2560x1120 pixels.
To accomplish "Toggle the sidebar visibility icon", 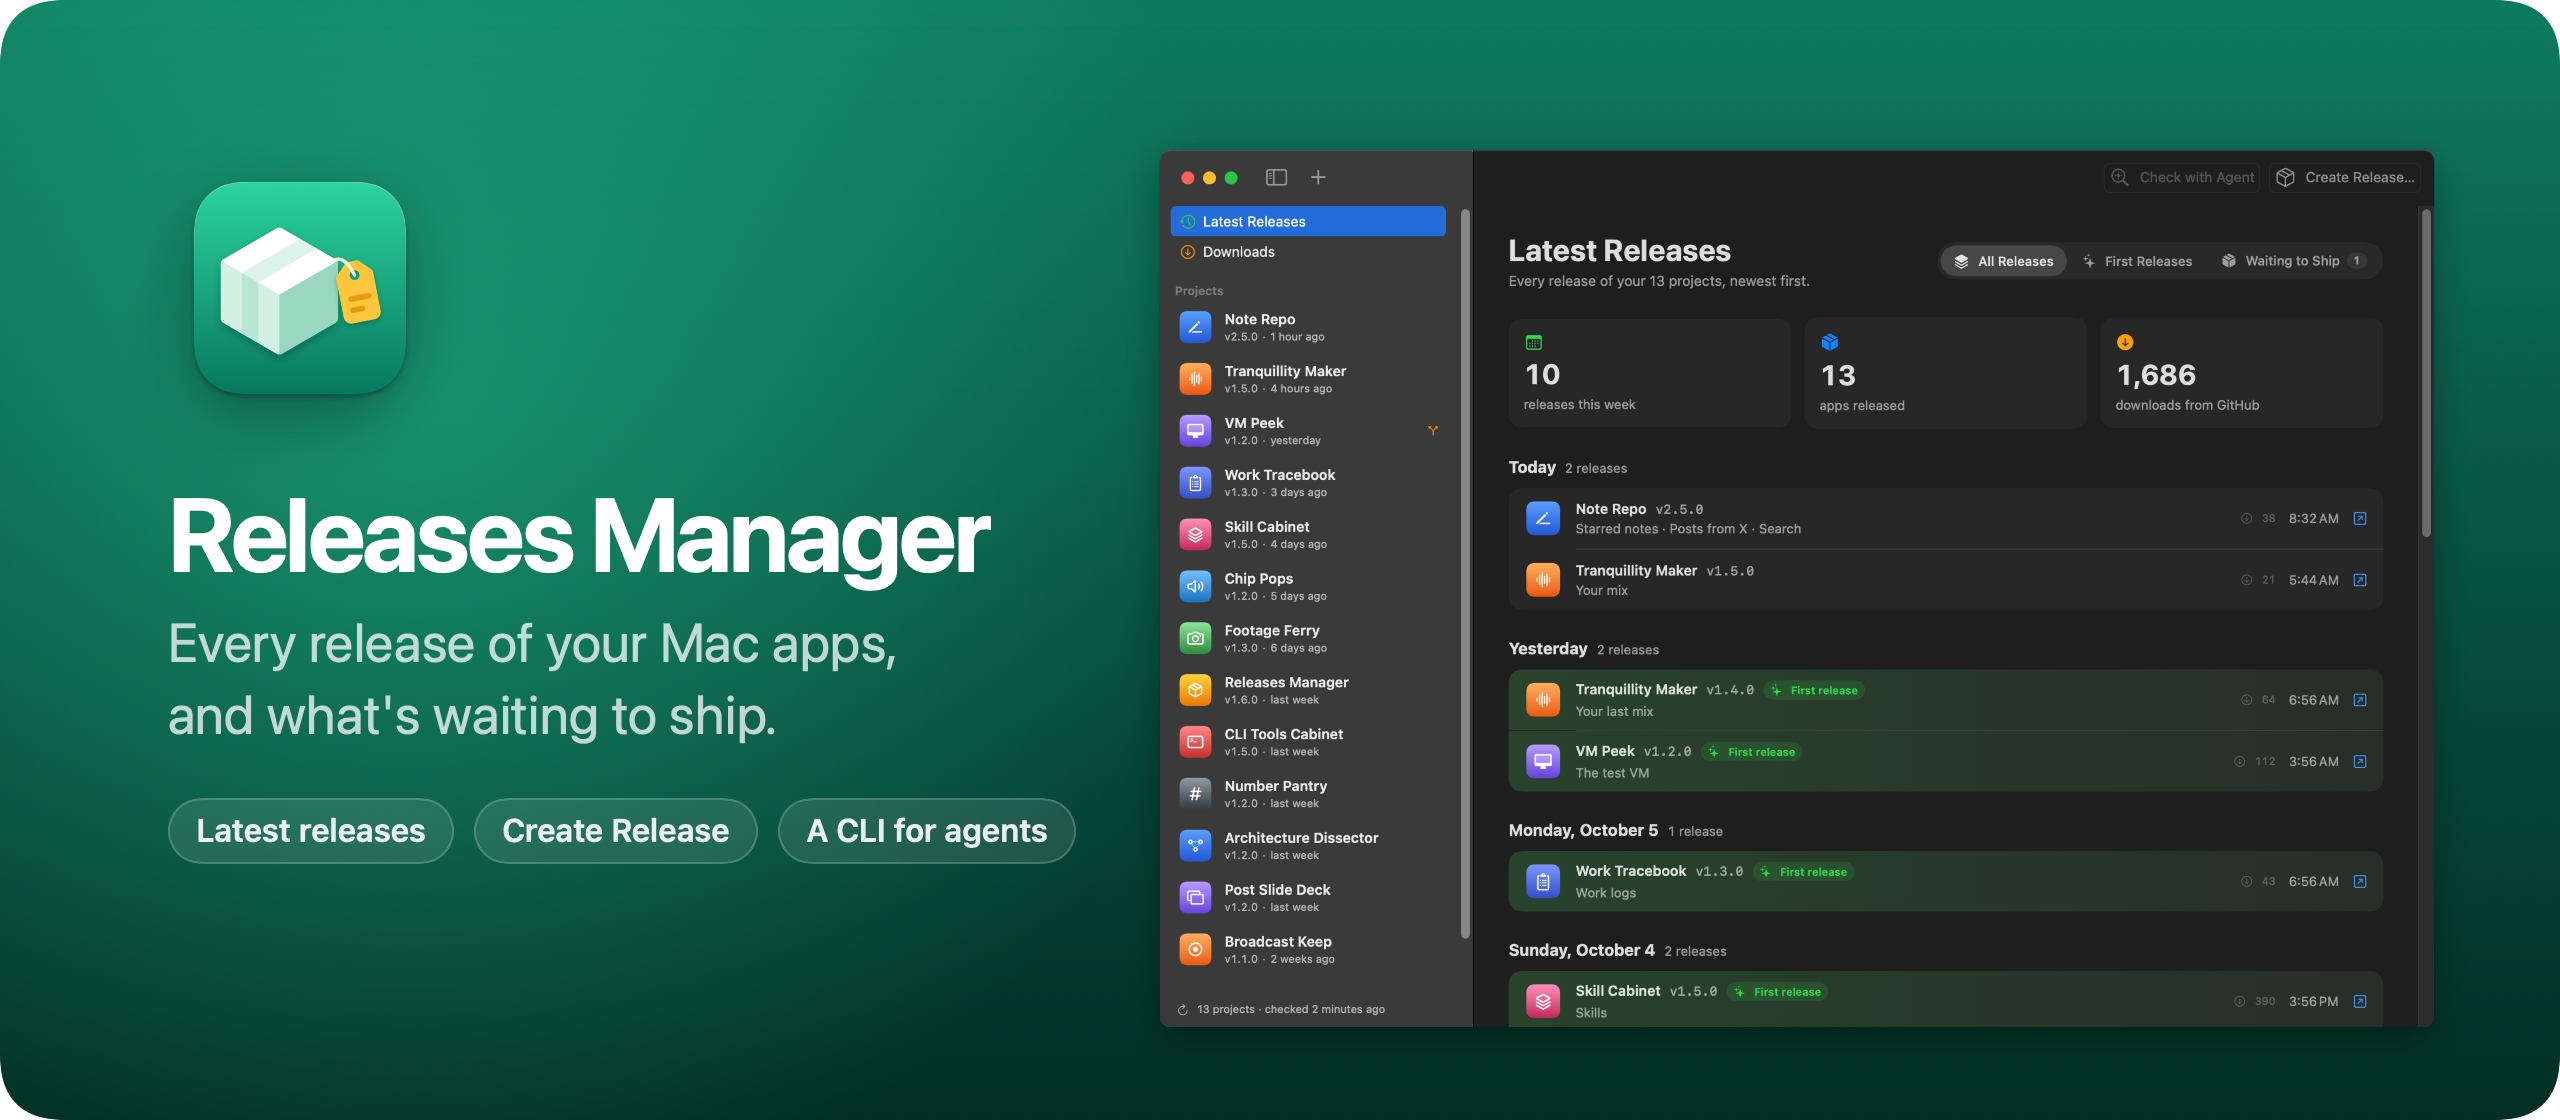I will [1276, 177].
